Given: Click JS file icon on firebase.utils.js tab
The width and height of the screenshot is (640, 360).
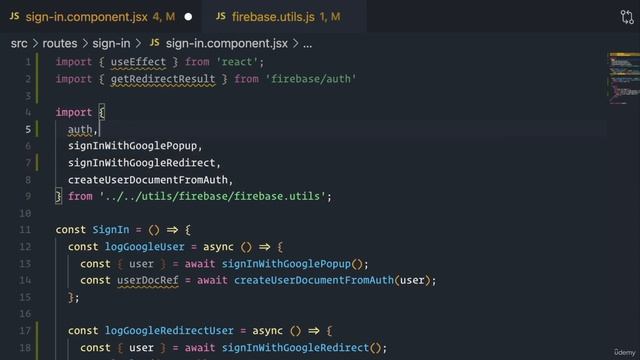Looking at the screenshot, I should [x=221, y=16].
